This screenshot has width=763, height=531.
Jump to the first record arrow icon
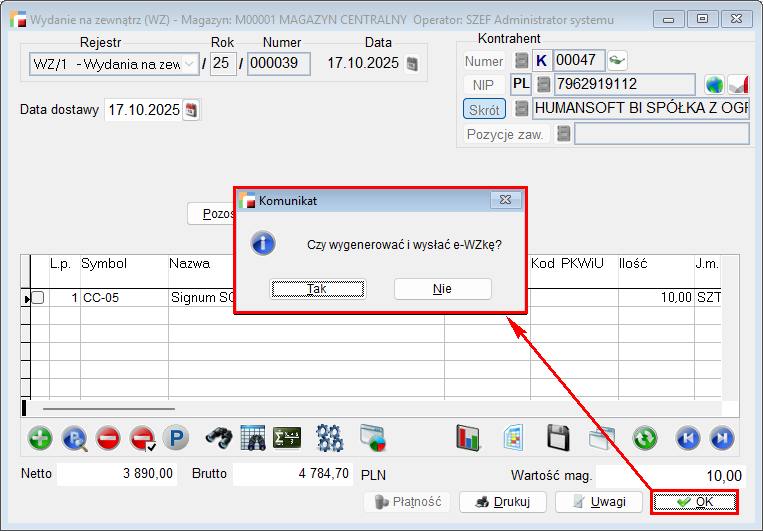tap(687, 437)
